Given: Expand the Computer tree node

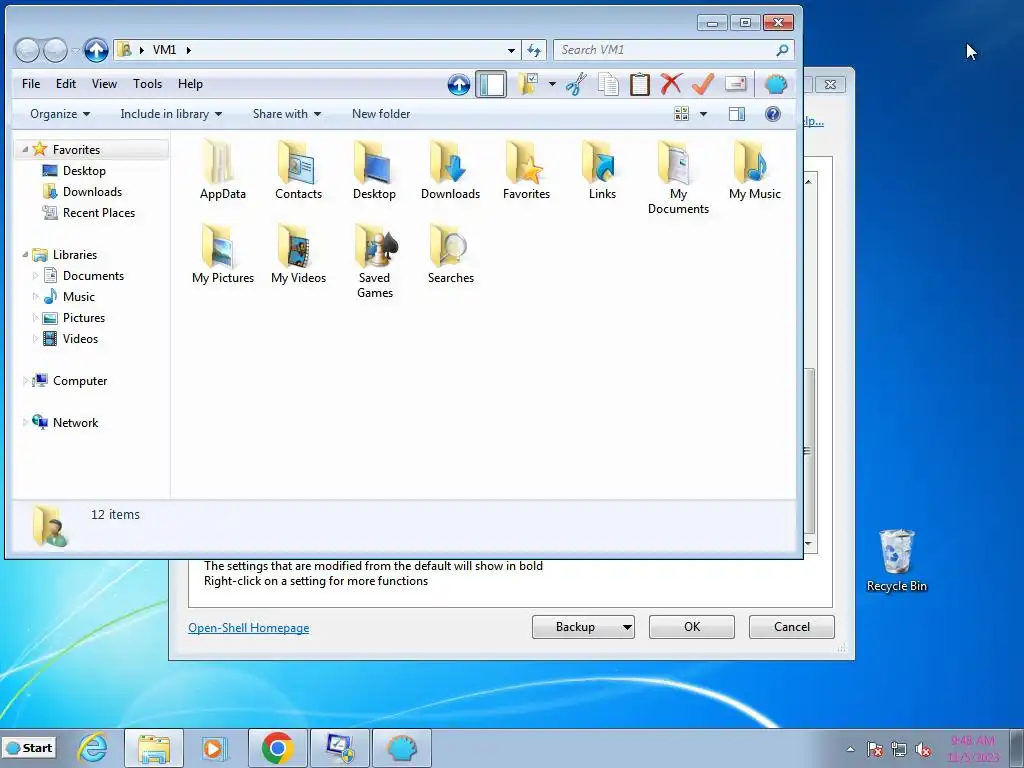Looking at the screenshot, I should (25, 381).
